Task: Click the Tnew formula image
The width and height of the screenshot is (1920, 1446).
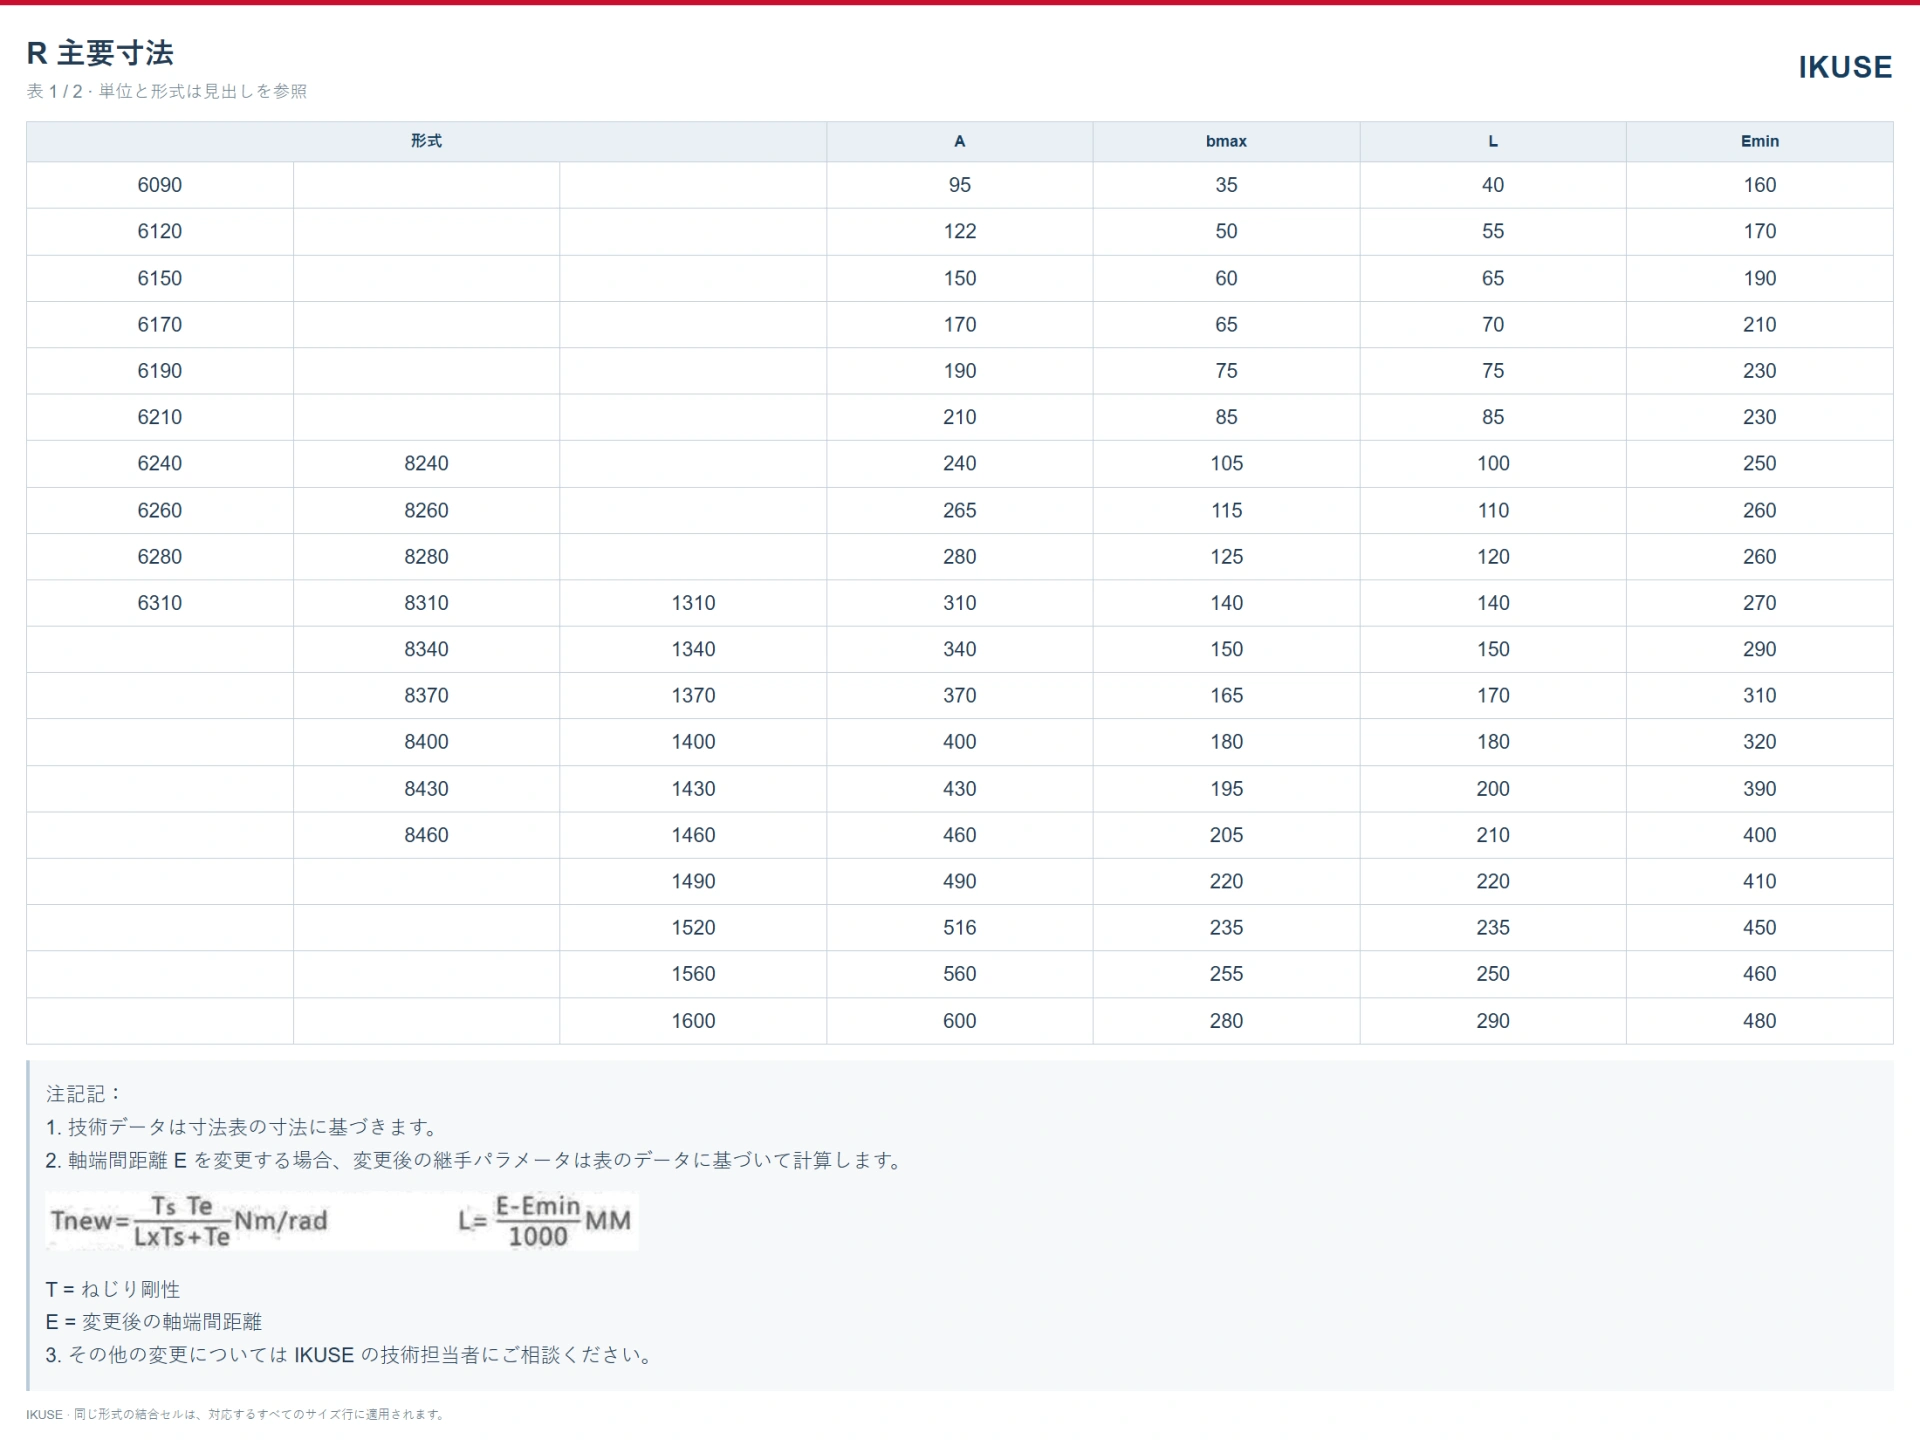Action: point(190,1221)
